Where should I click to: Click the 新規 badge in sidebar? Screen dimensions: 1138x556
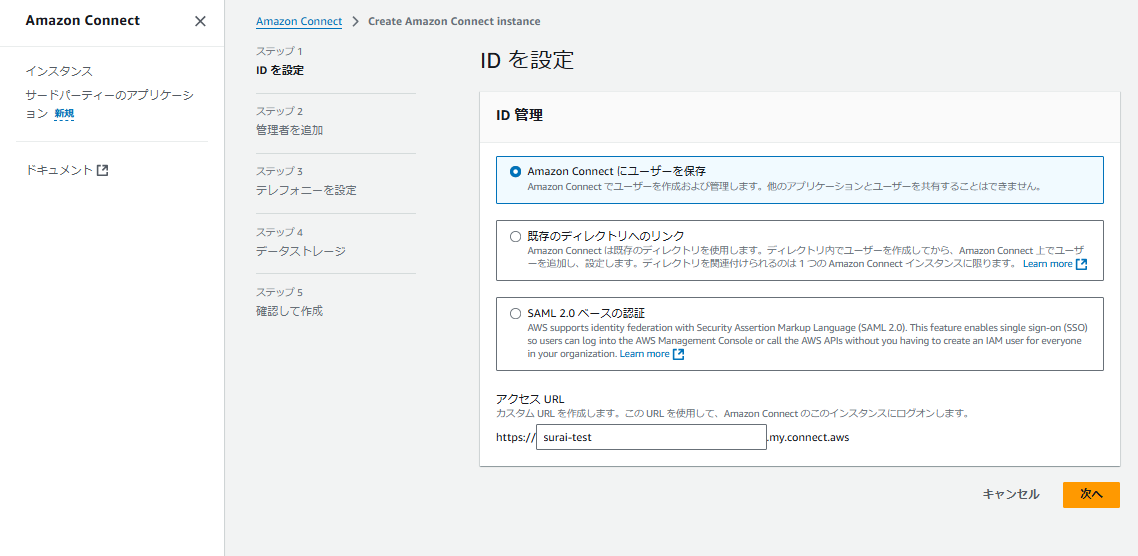pyautogui.click(x=64, y=114)
